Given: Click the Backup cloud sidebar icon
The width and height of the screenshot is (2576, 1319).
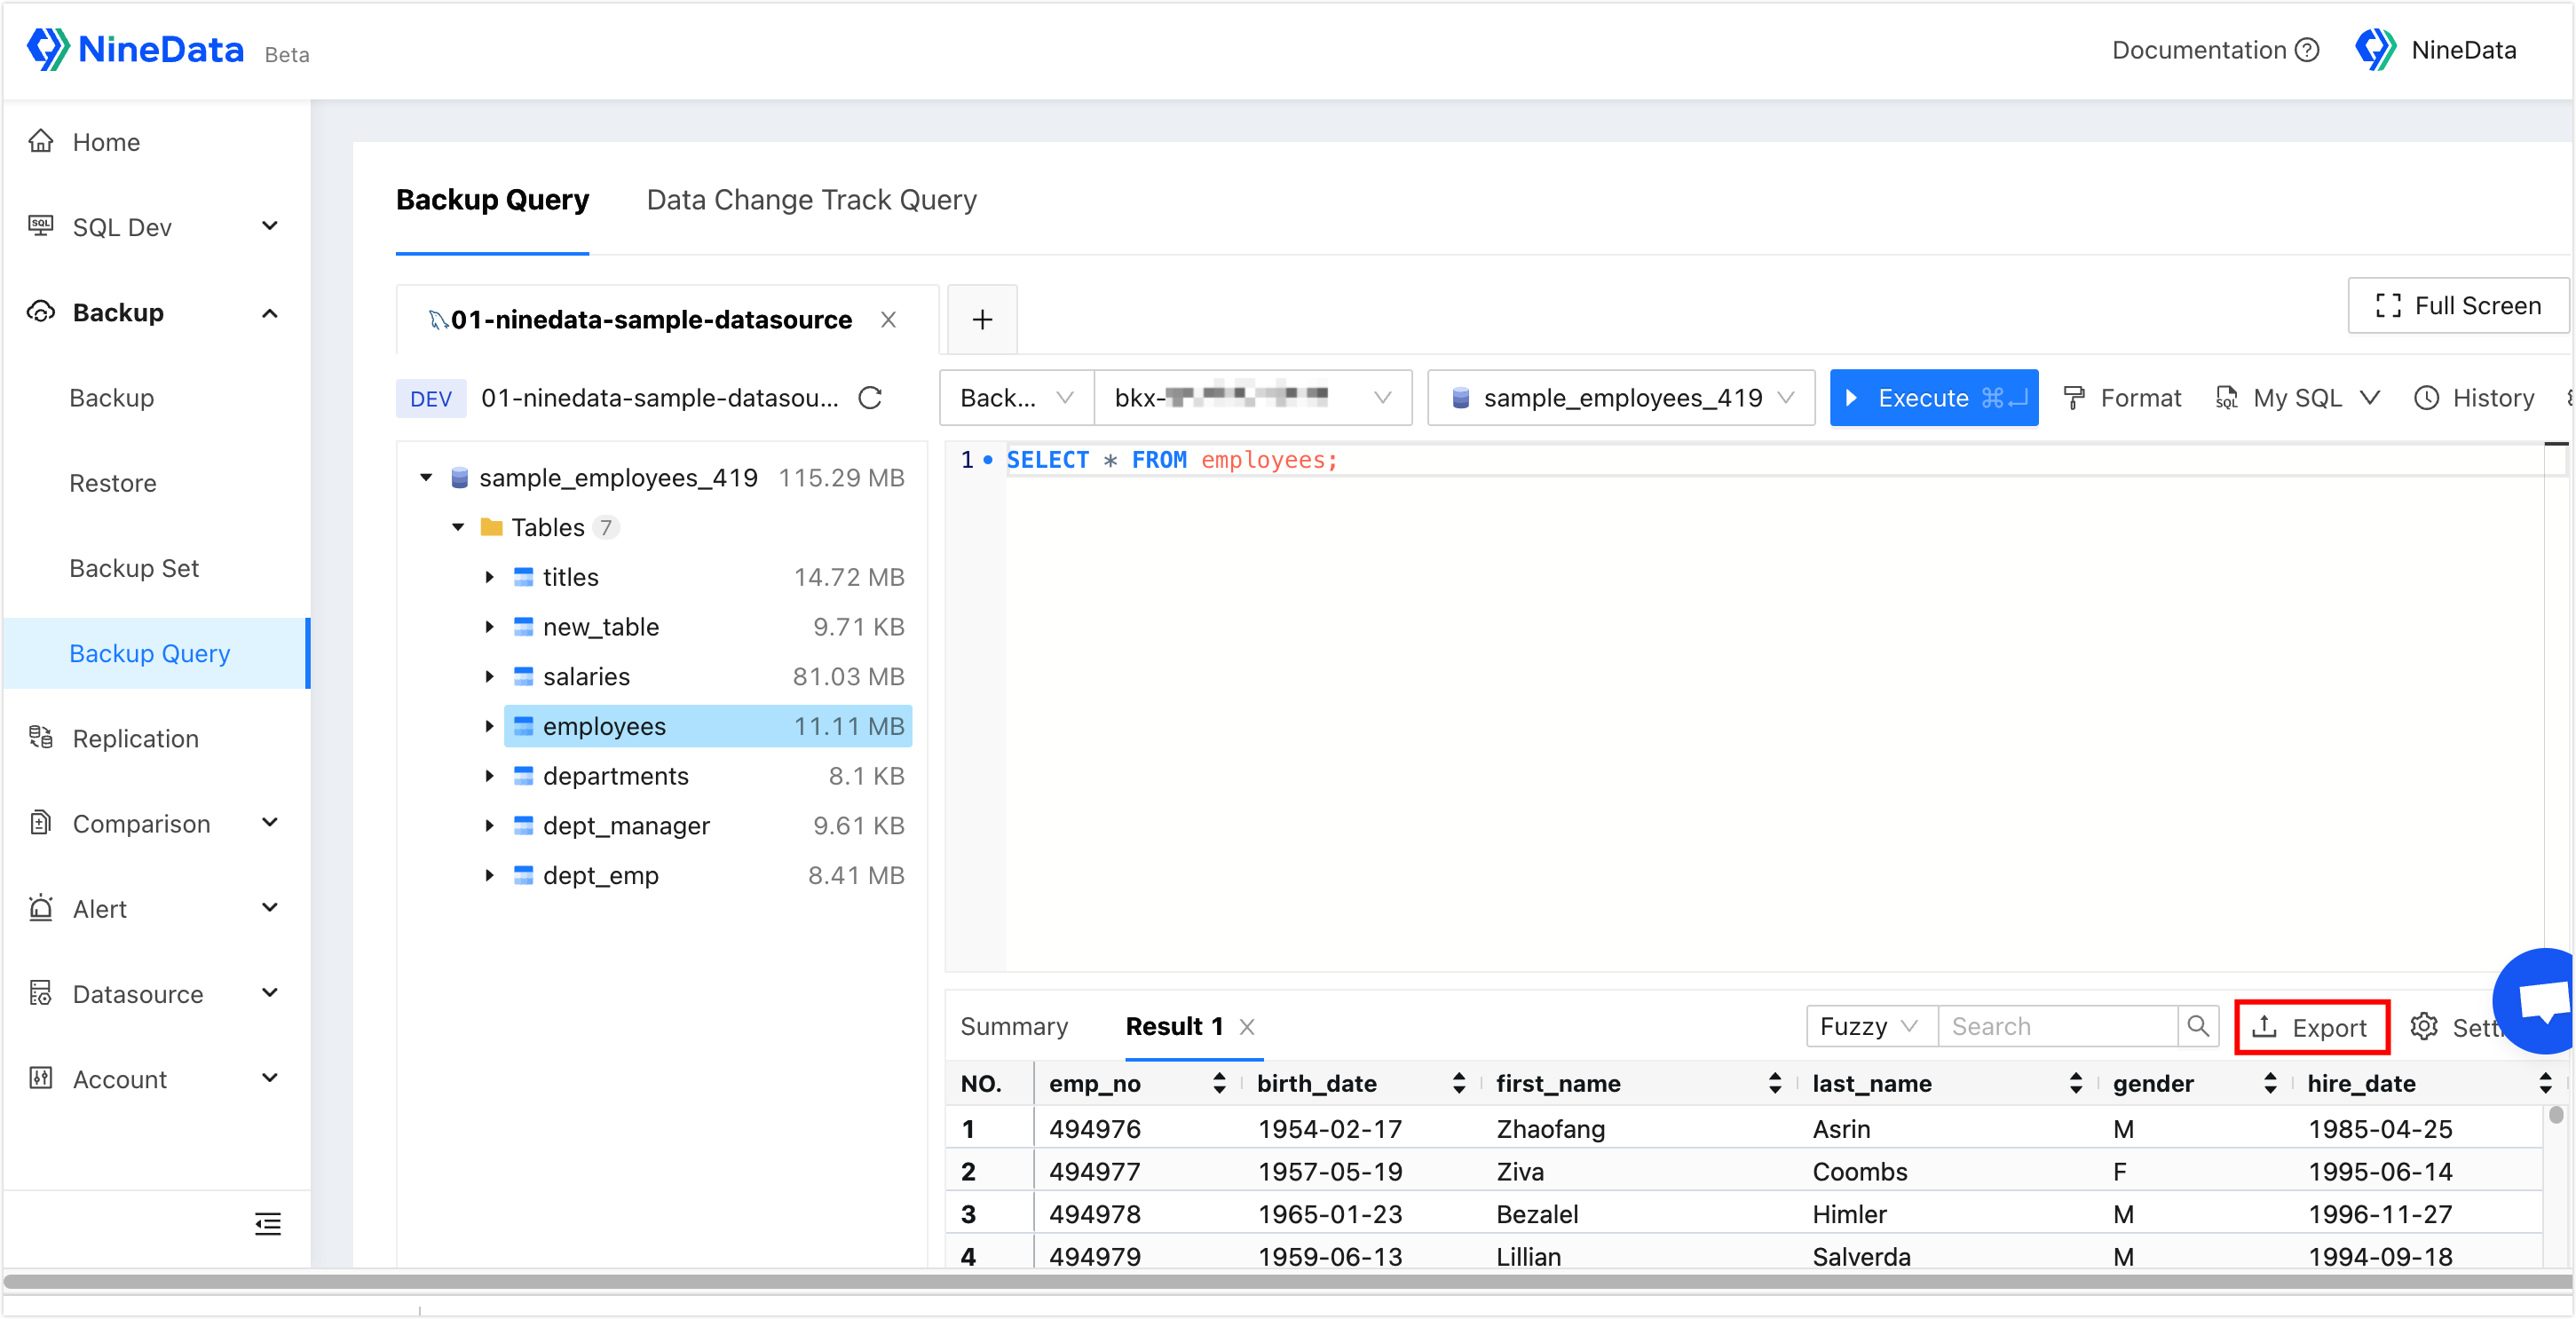Looking at the screenshot, I should (41, 311).
